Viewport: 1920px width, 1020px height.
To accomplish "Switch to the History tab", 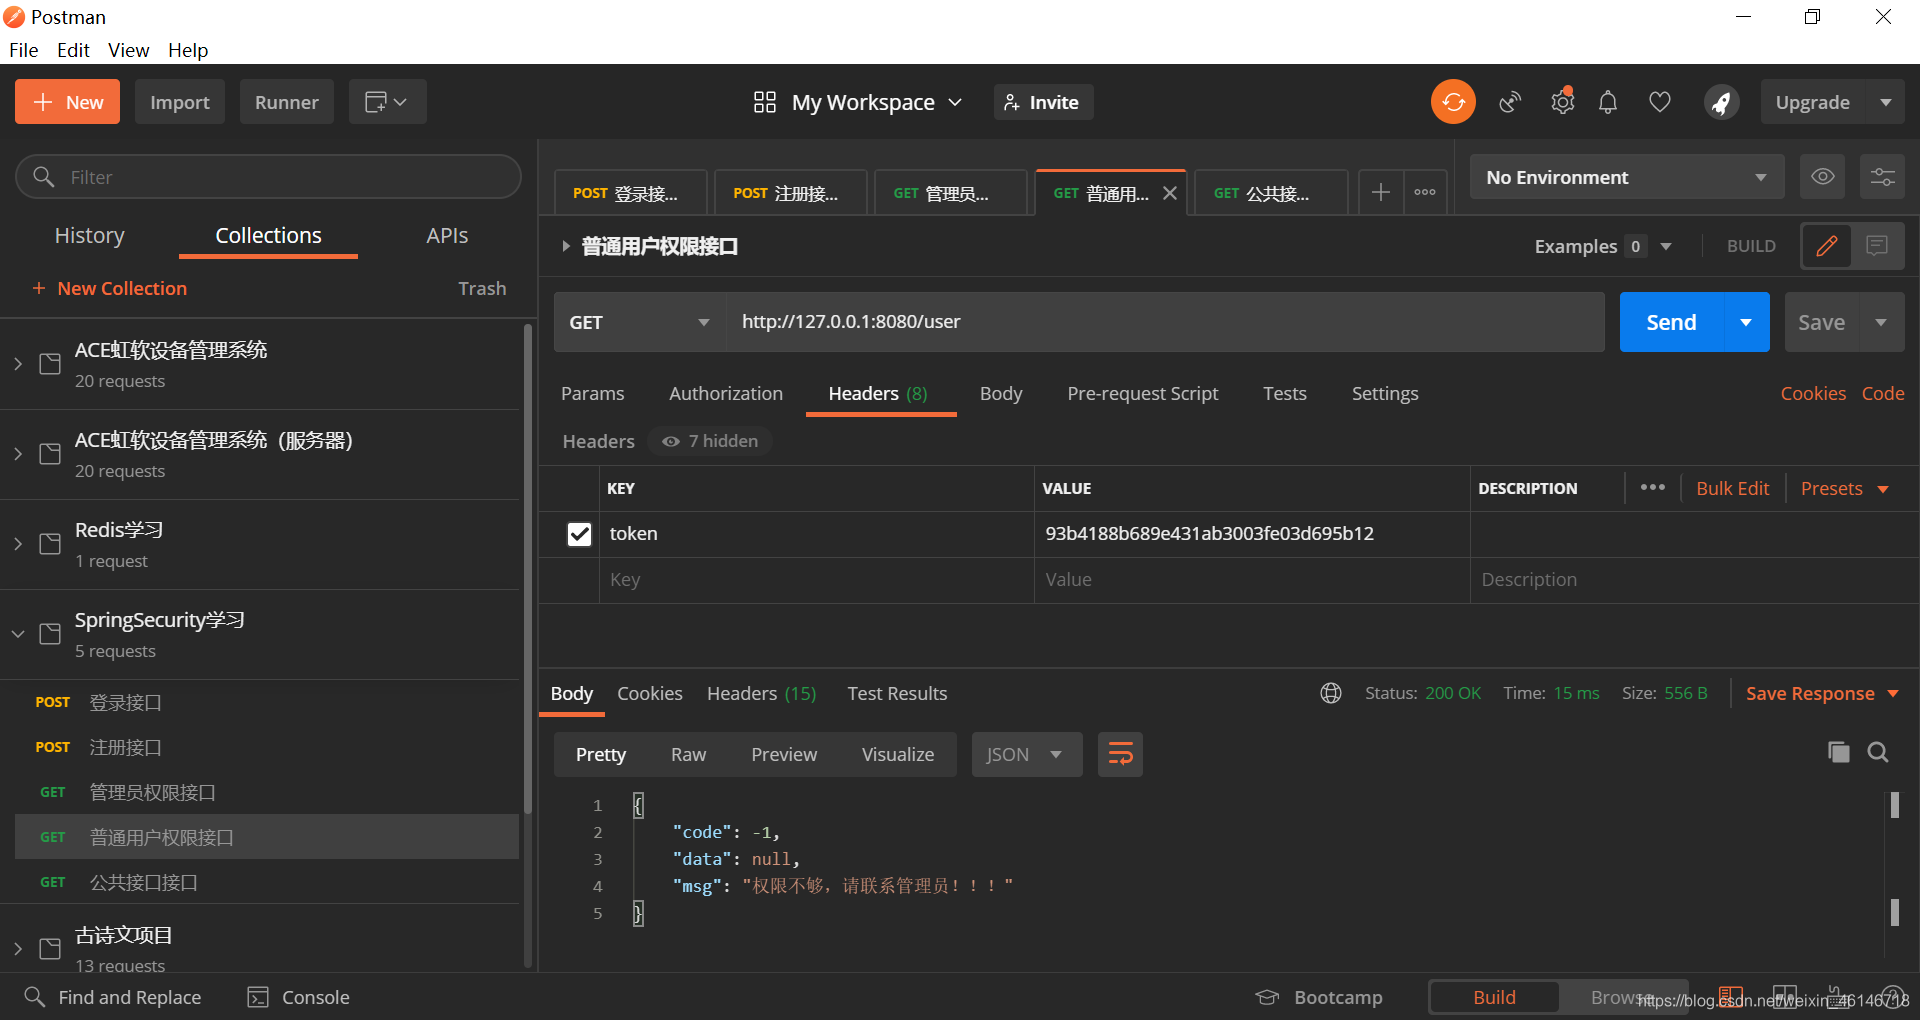I will click(x=90, y=235).
